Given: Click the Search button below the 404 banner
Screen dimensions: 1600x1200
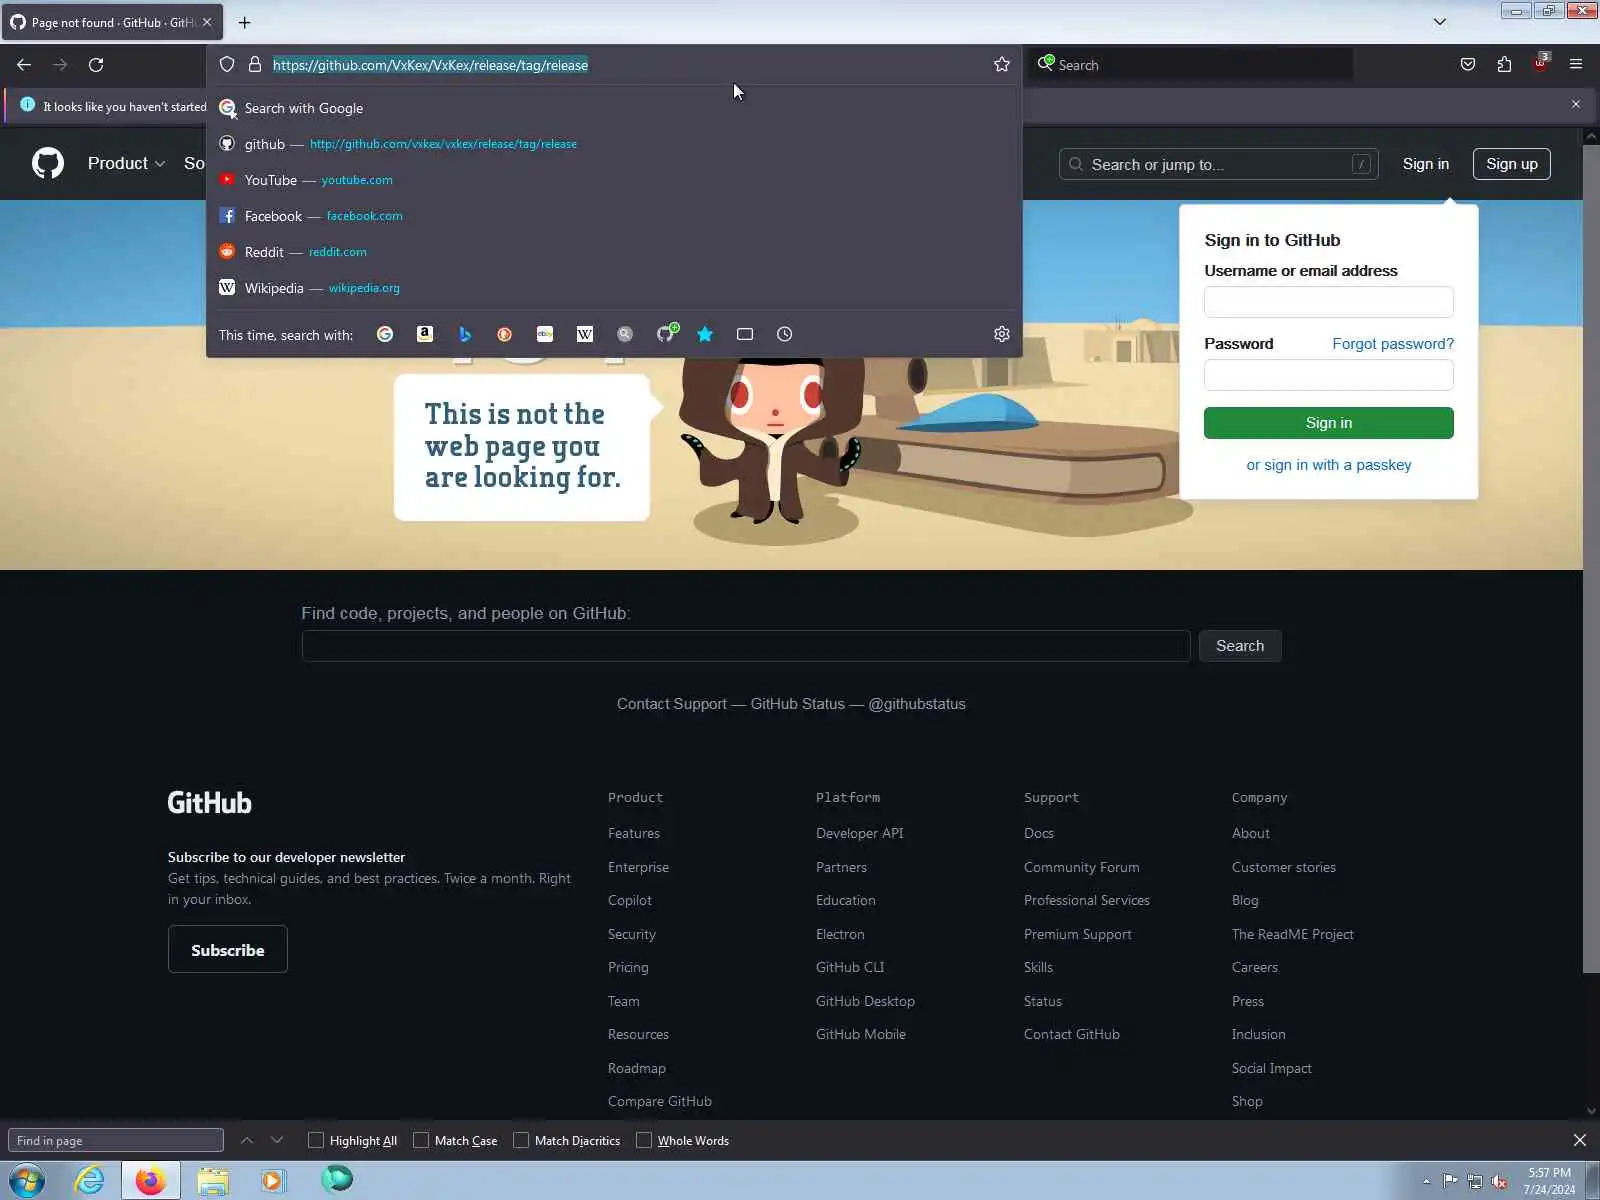Looking at the screenshot, I should [1240, 646].
